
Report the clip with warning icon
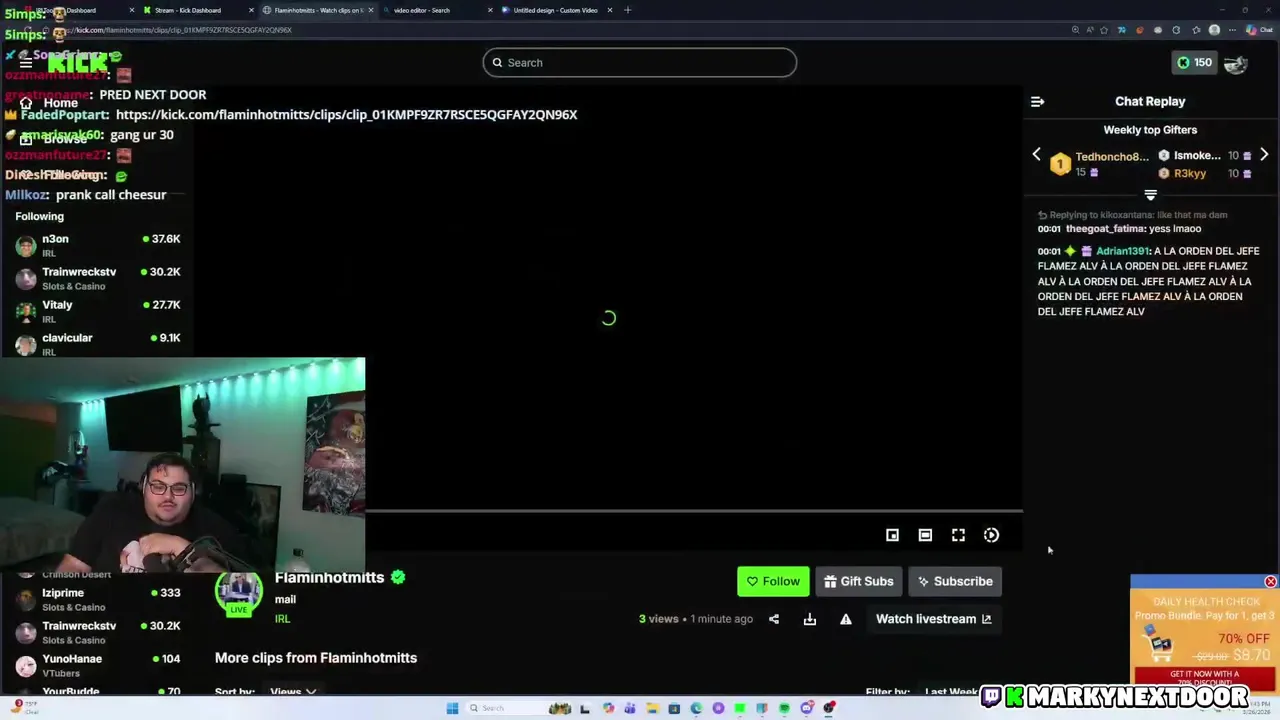[x=846, y=619]
